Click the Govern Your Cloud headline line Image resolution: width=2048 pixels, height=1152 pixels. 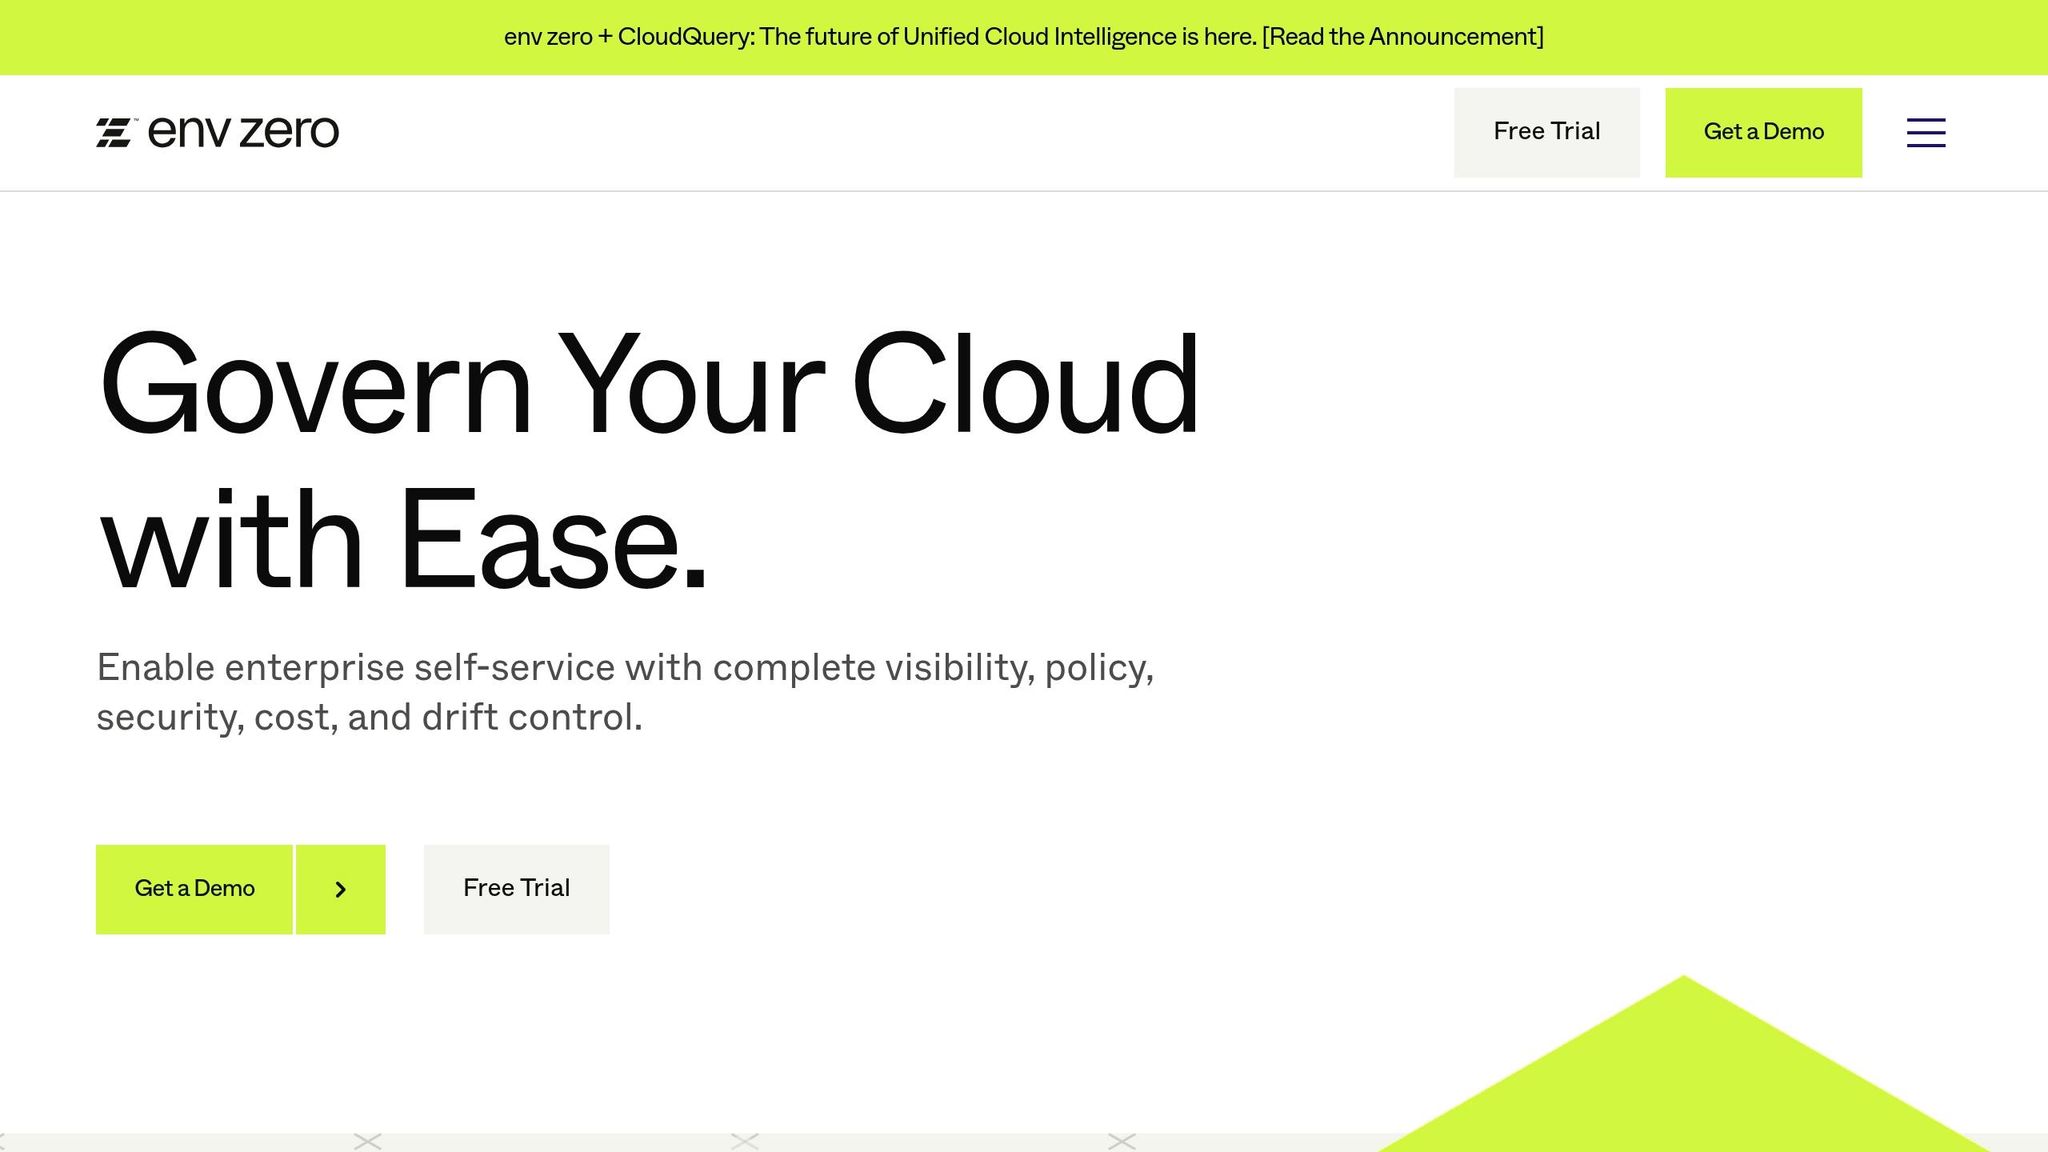649,387
